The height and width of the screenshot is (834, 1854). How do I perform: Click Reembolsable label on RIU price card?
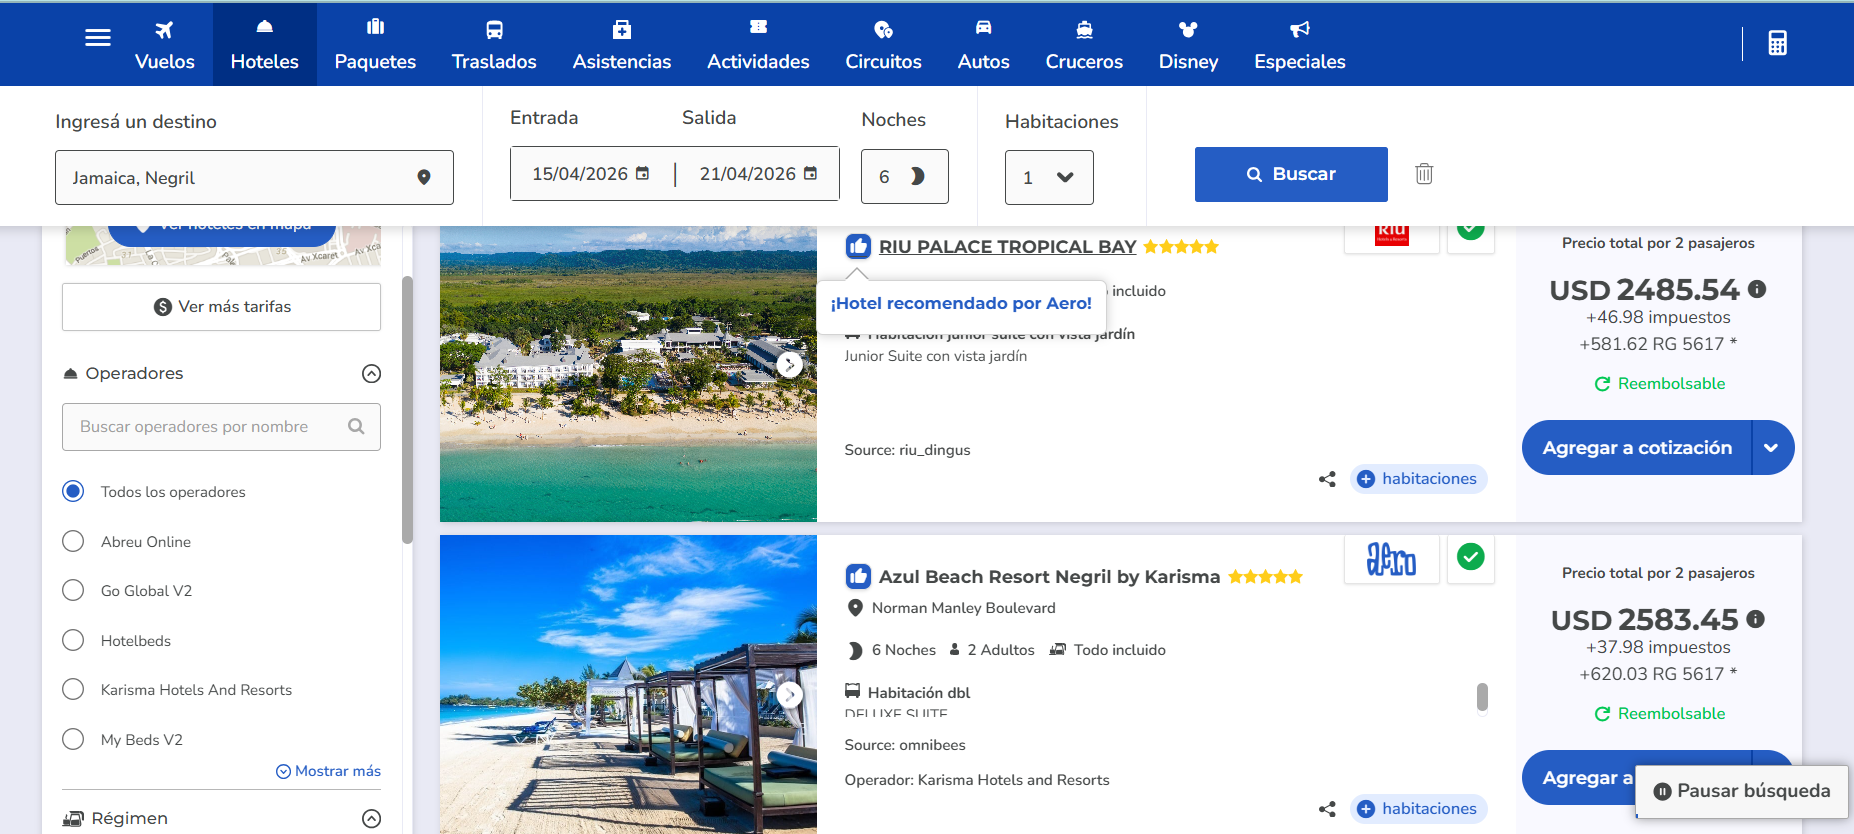pyautogui.click(x=1659, y=384)
